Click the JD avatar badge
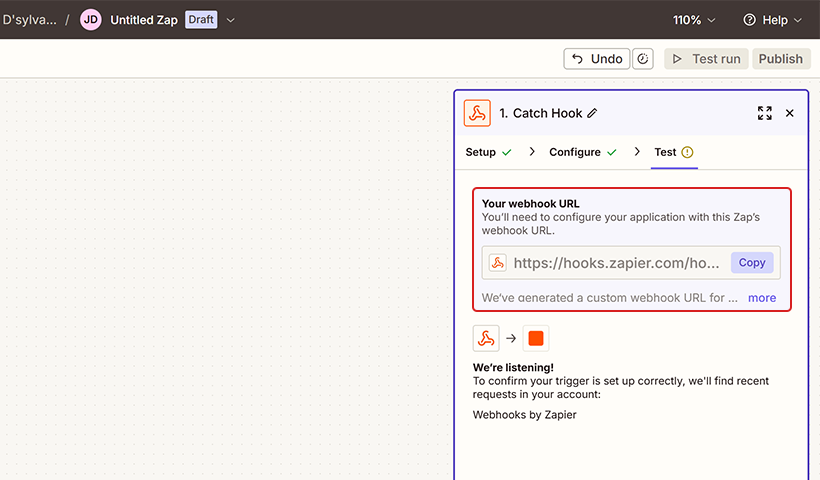The height and width of the screenshot is (480, 820). pyautogui.click(x=91, y=20)
